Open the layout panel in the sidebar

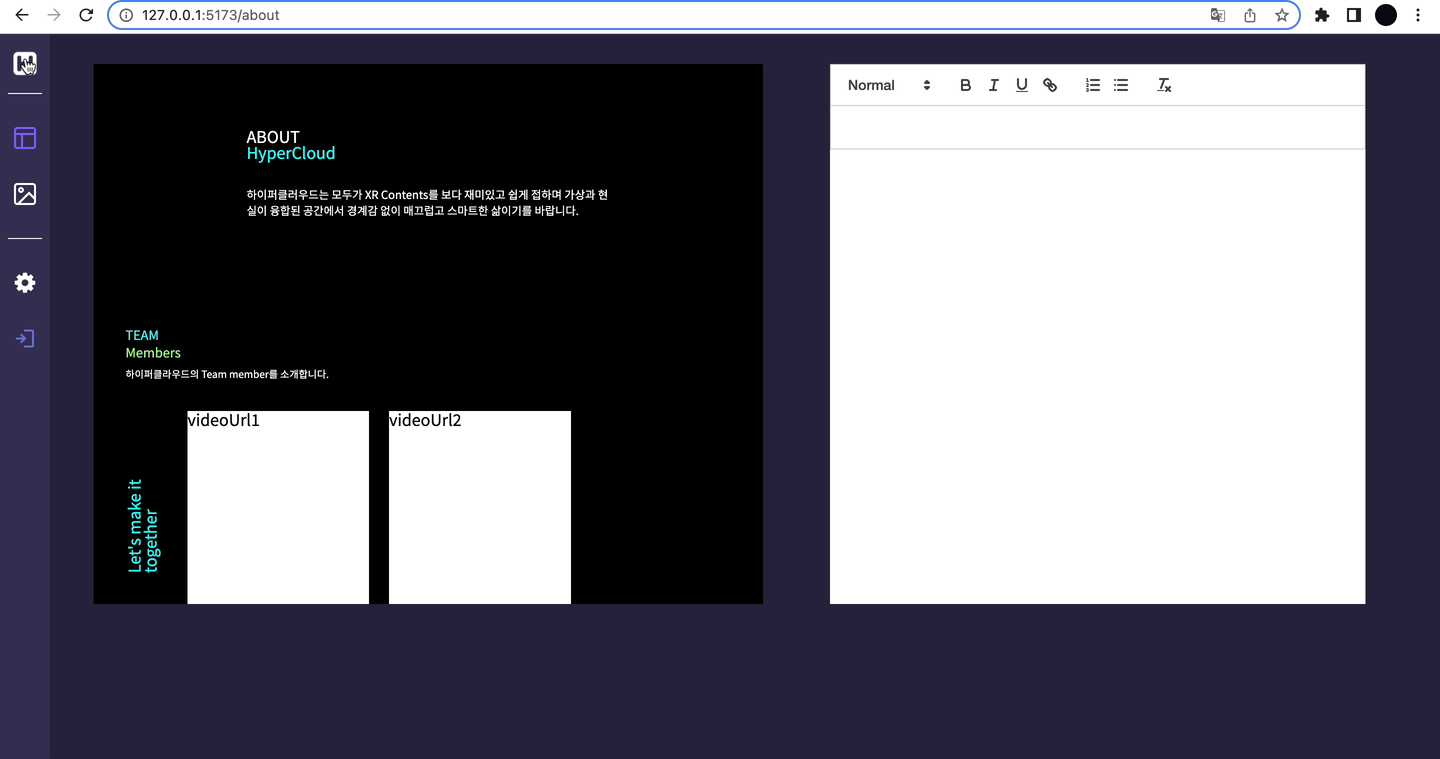coord(25,138)
